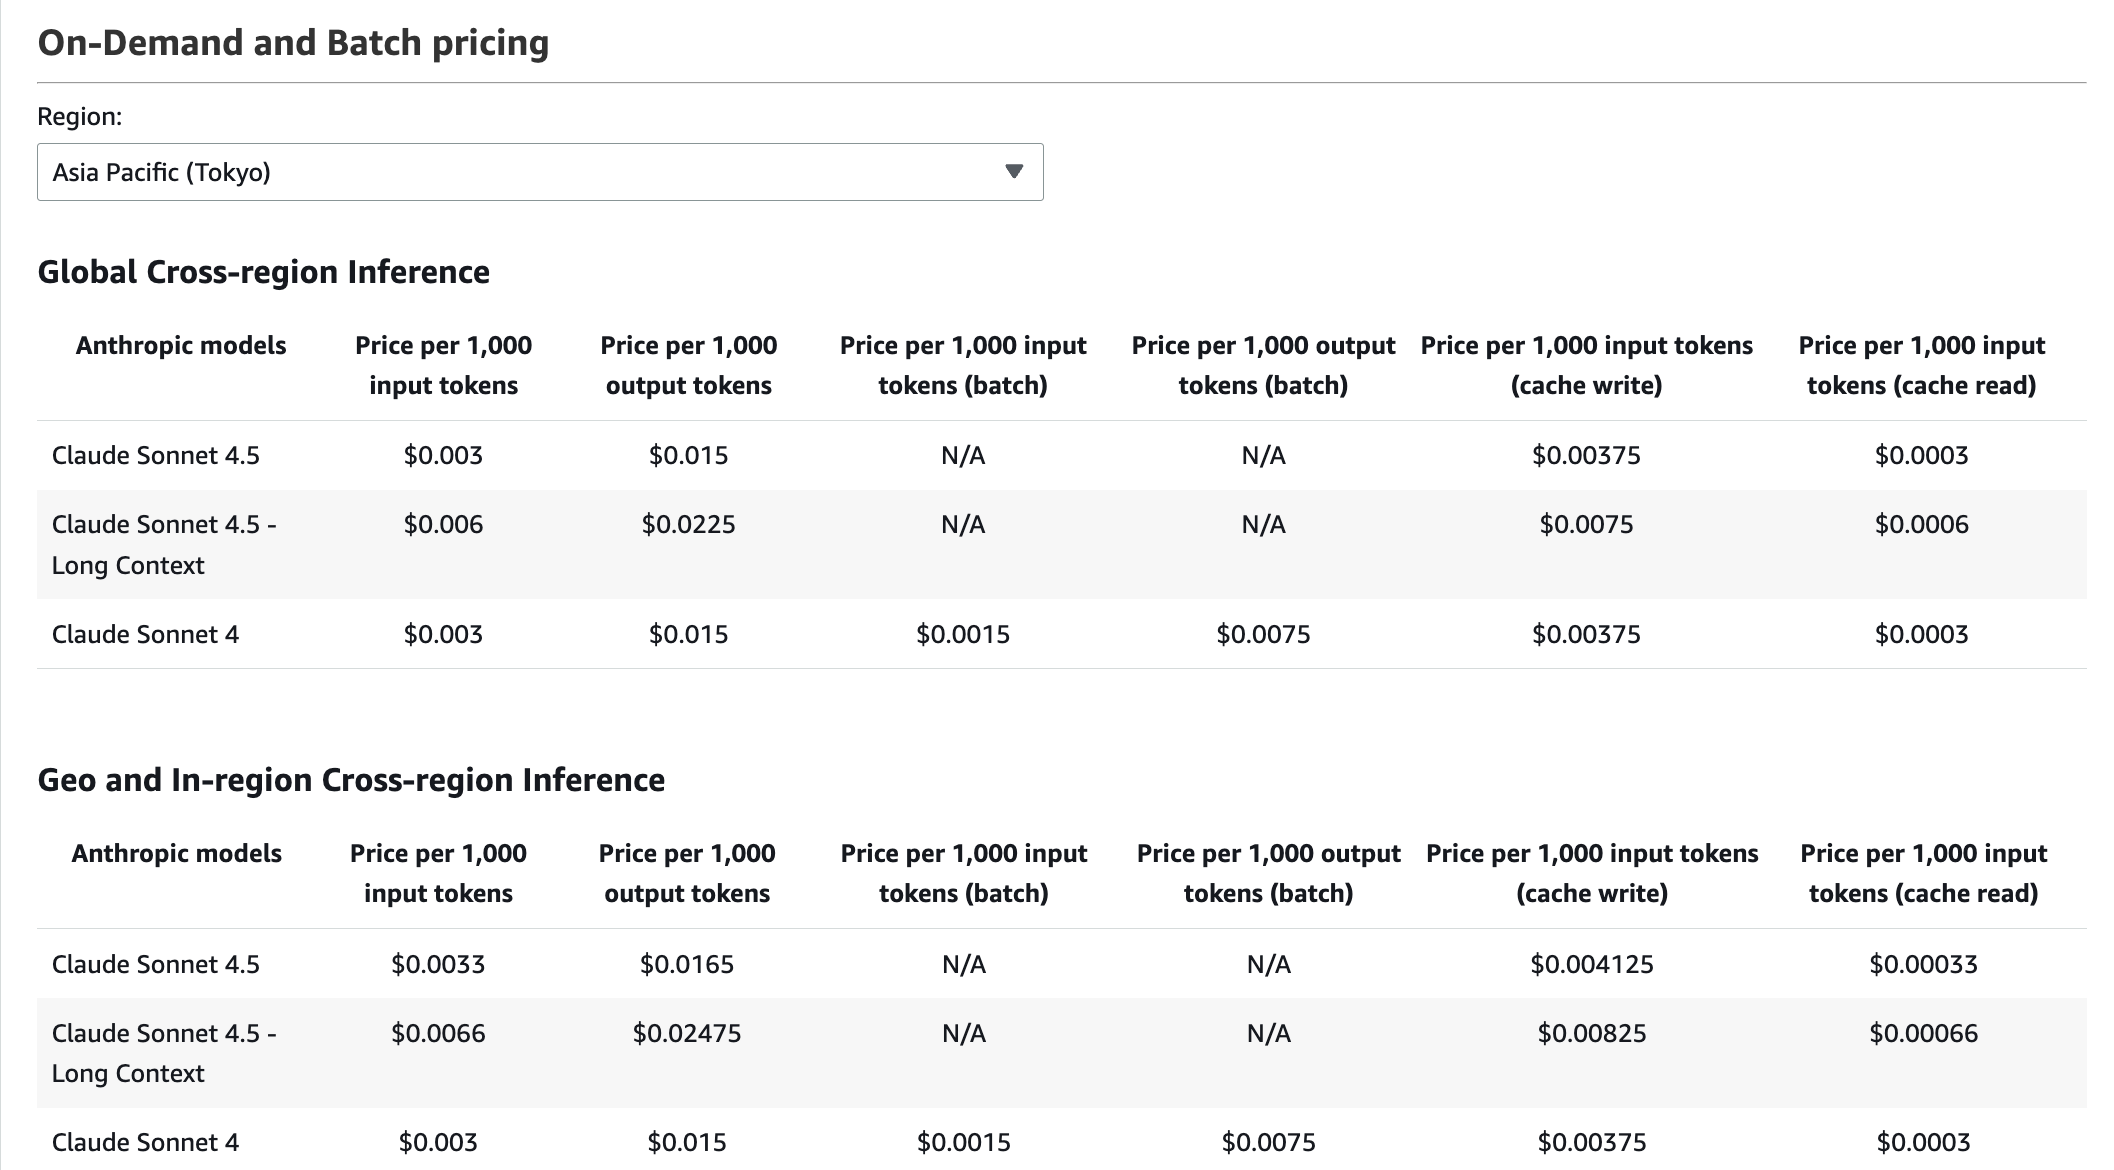Viewport: 2114px width, 1170px height.
Task: Open the Region dropdown arrow
Action: (1013, 172)
